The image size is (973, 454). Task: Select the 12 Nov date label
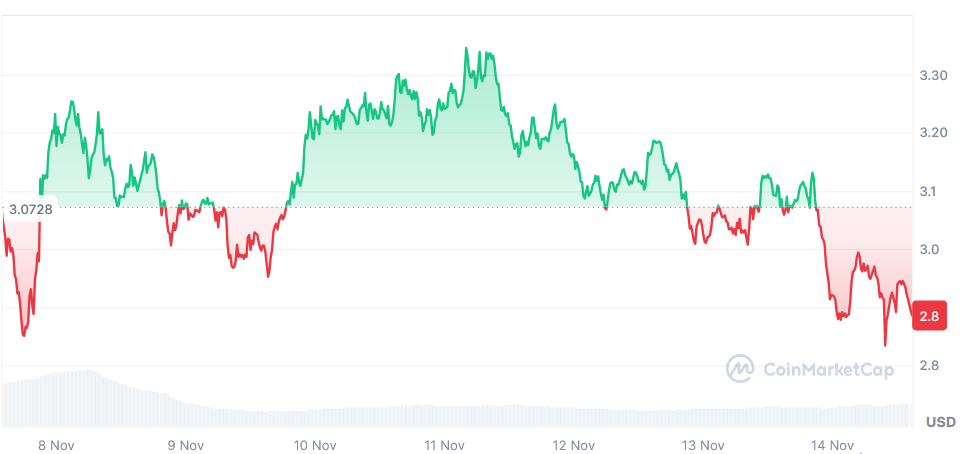(x=573, y=445)
